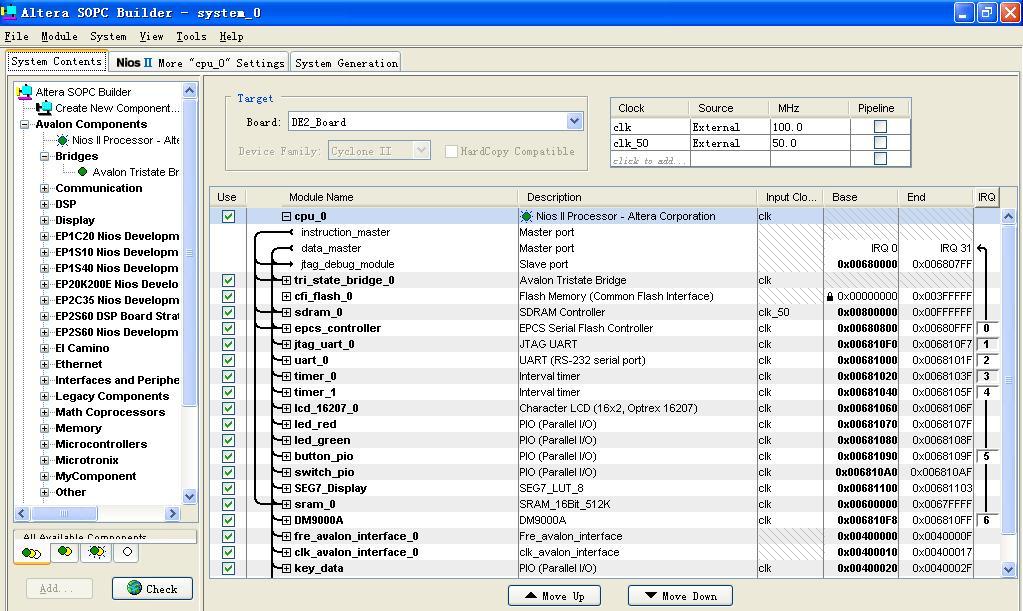Enable Pipeline for the clk_50 clock
1023x611 pixels.
[880, 143]
